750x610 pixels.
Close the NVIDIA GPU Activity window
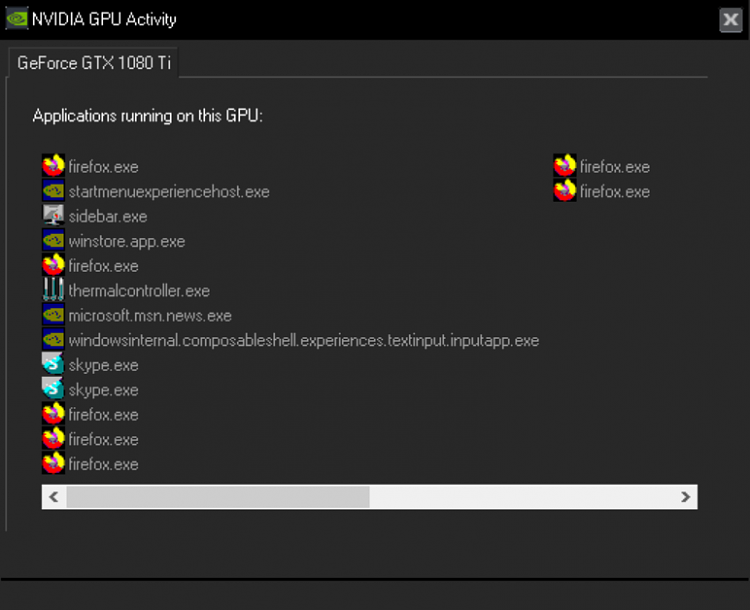point(731,20)
